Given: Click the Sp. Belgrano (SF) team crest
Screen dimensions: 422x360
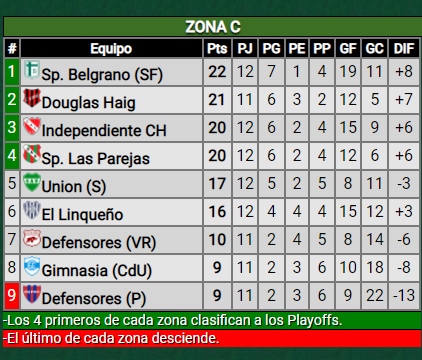Looking at the screenshot, I should click(32, 70).
